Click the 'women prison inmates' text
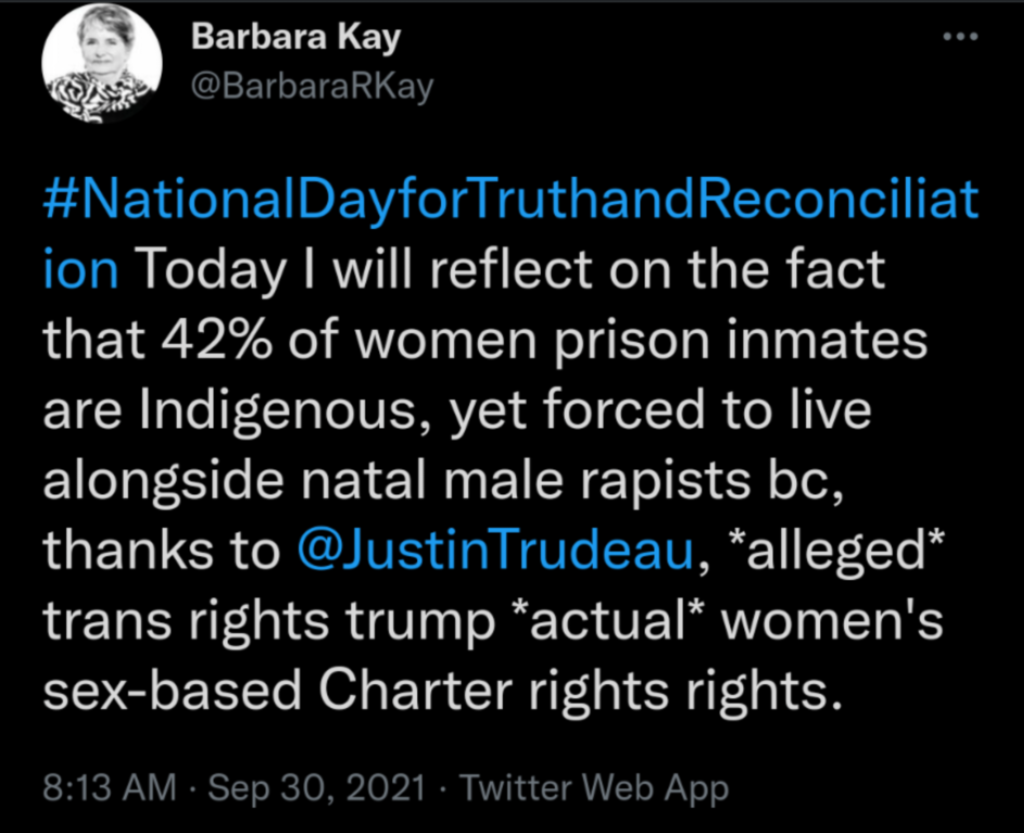Viewport: 1024px width, 833px height. (x=641, y=341)
